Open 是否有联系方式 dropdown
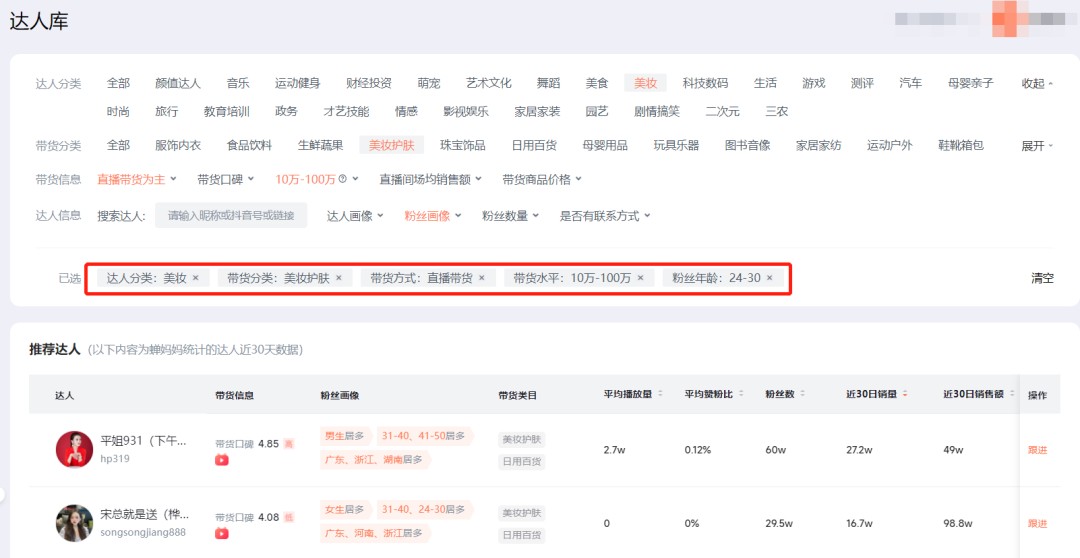Image resolution: width=1080 pixels, height=558 pixels. point(605,216)
